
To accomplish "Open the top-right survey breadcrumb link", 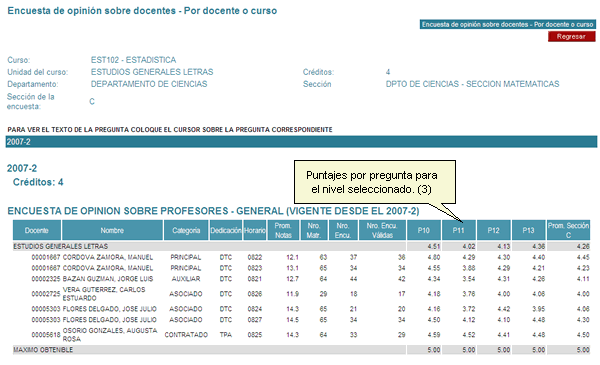I will tap(507, 24).
